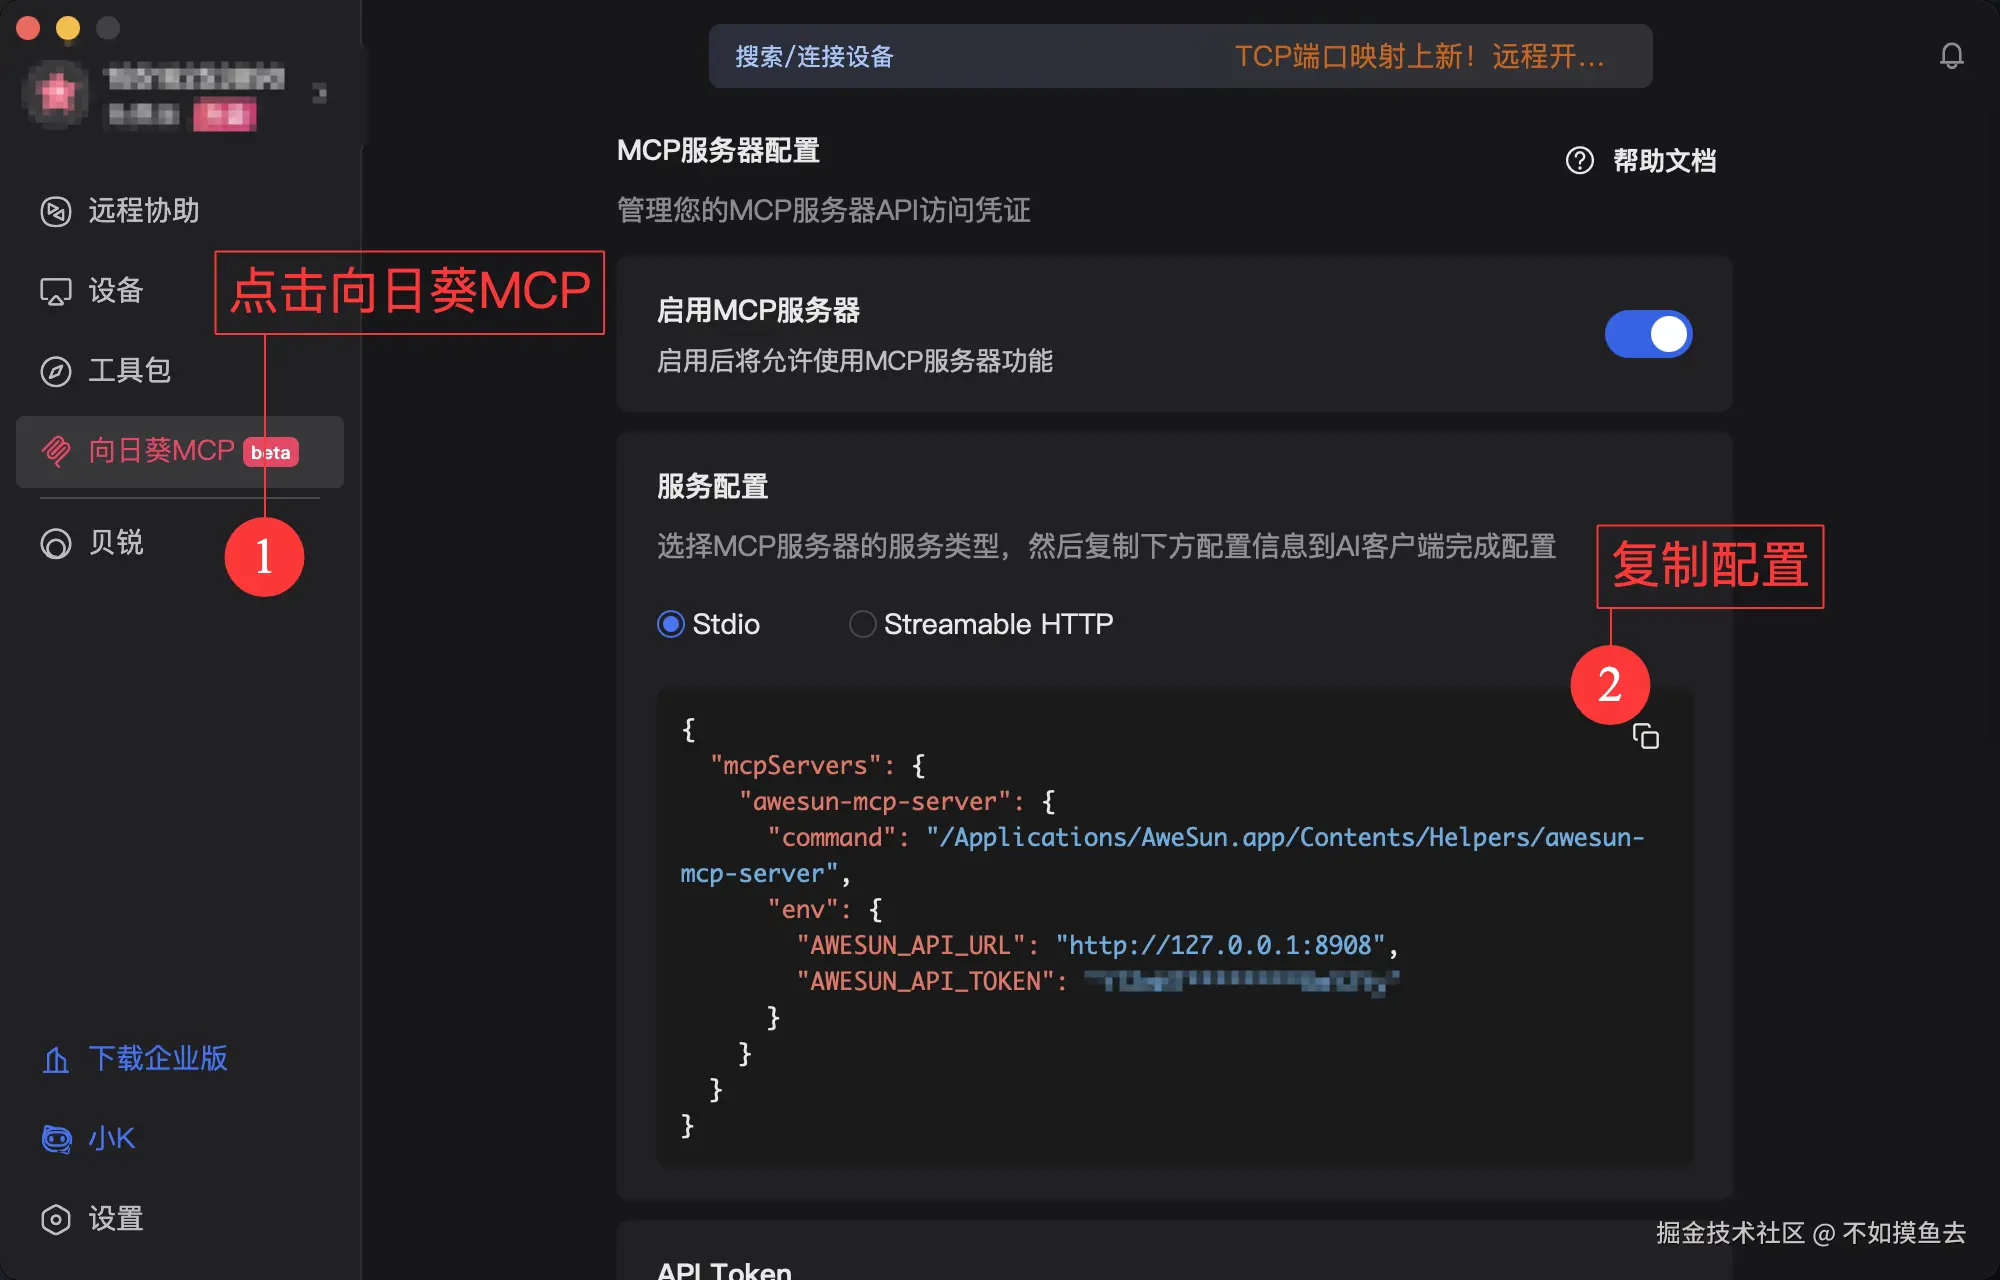Screen dimensions: 2000x1280
Task: Click the 设备 devices monitor icon
Action: (x=56, y=291)
